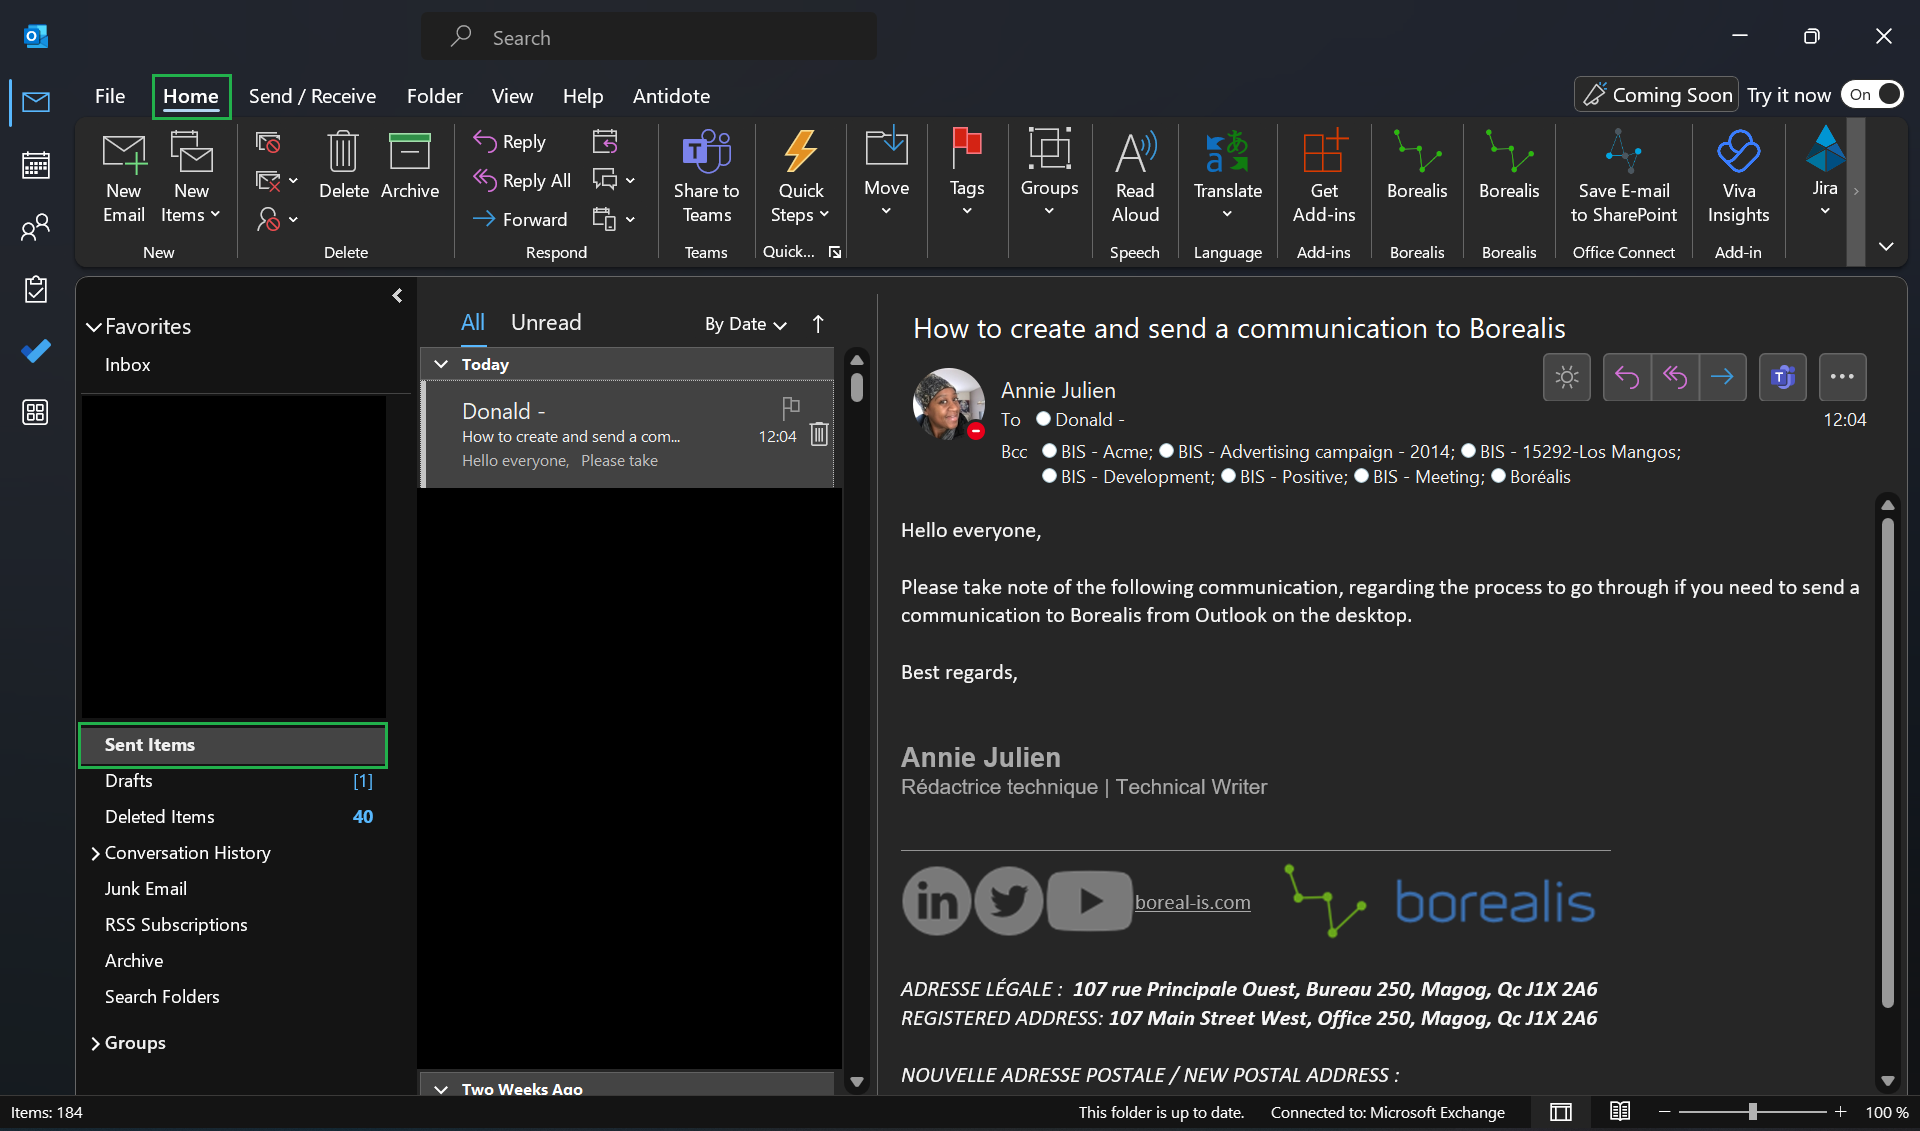Click the first Borealis add-in icon
Screen dimensions: 1920x1131
pos(1417,165)
